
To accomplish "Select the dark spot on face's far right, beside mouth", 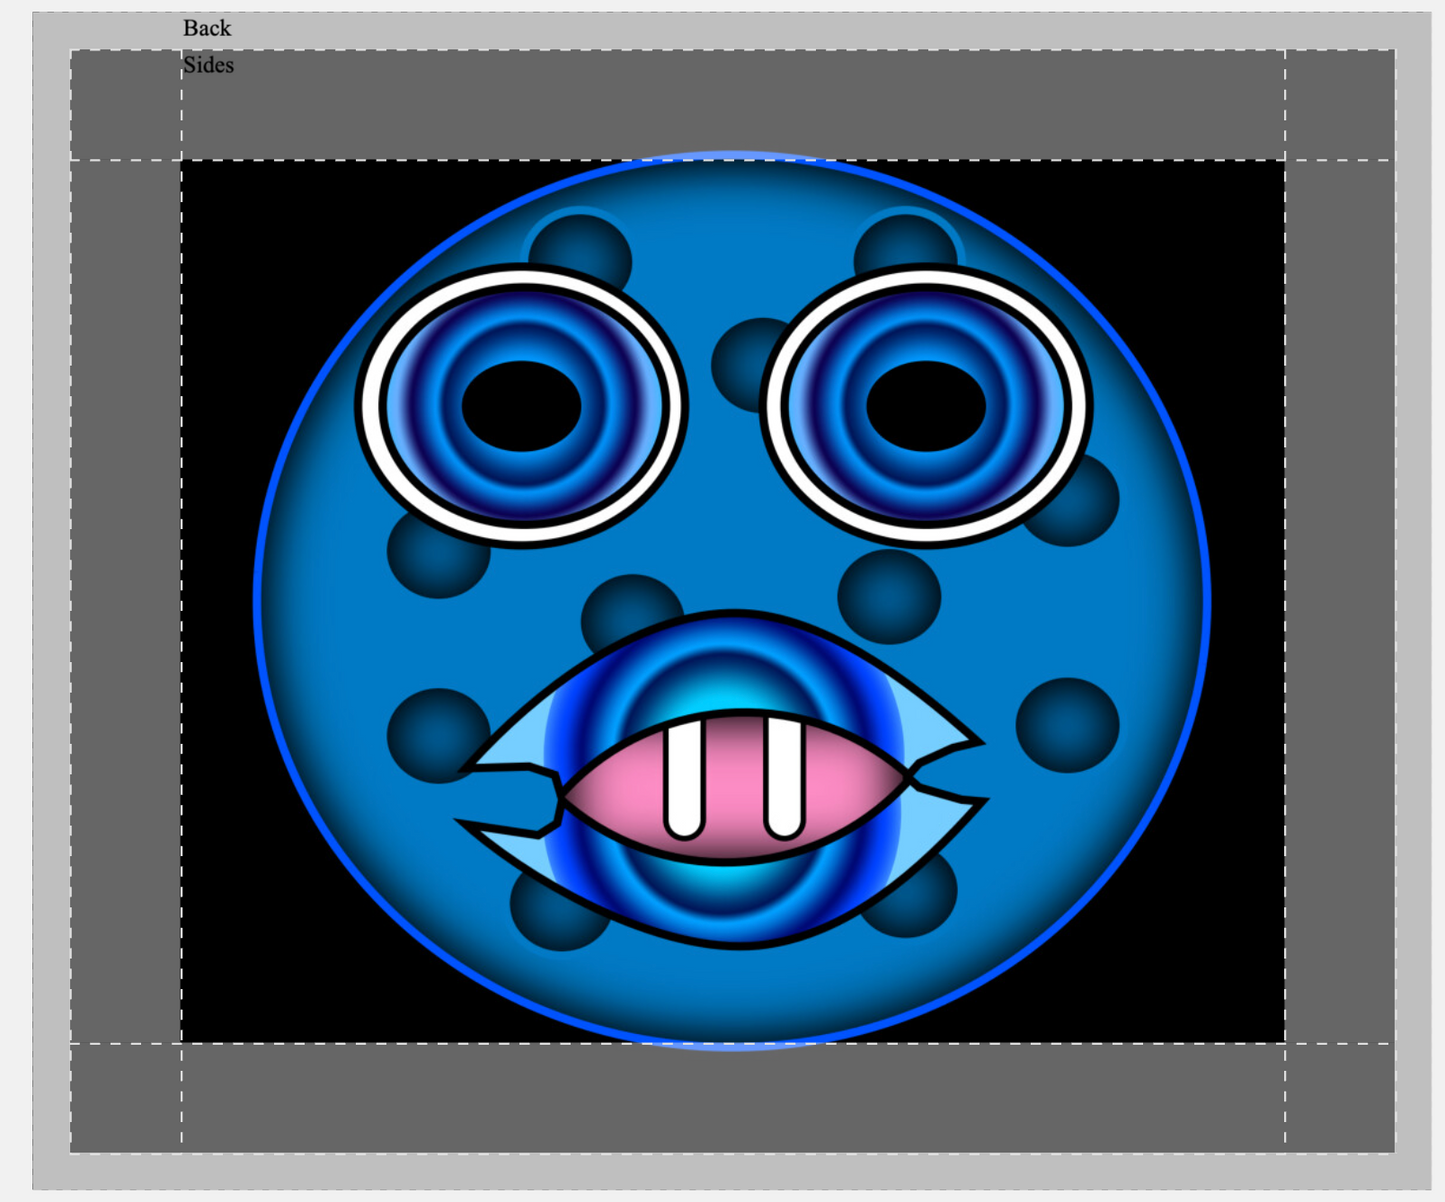I will click(x=1067, y=725).
